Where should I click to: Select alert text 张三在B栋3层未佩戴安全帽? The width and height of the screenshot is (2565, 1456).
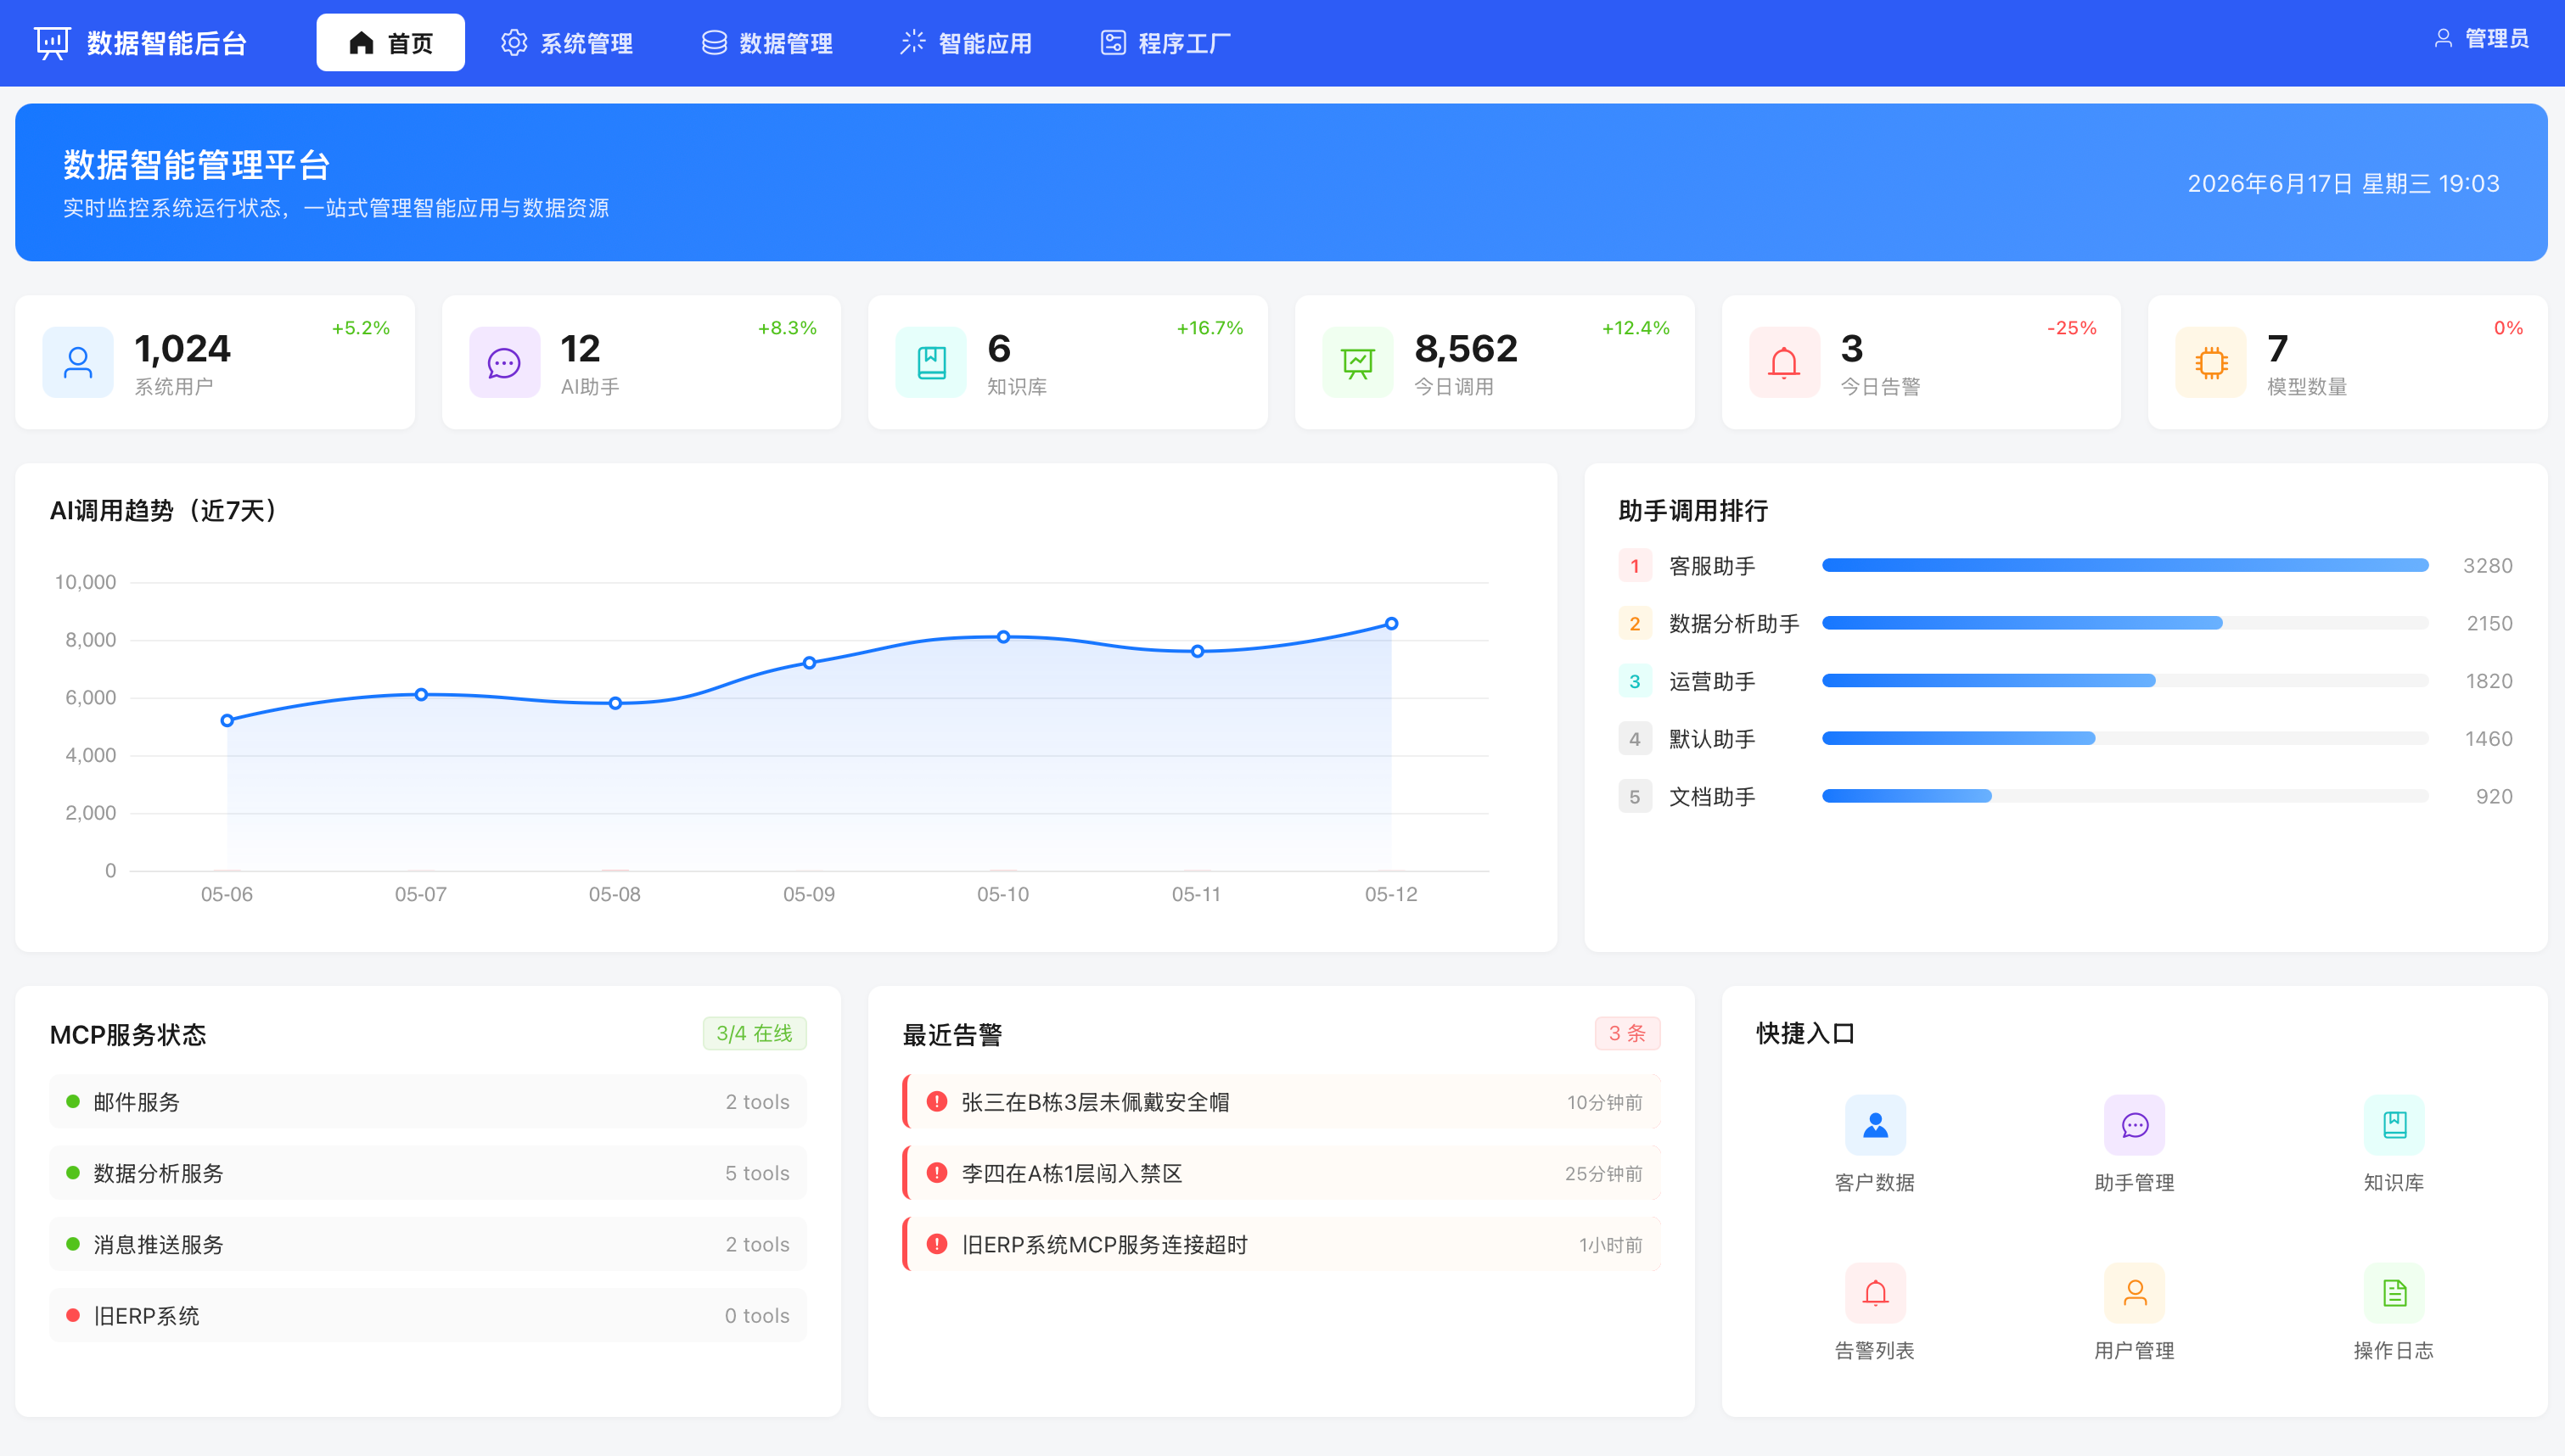[1095, 1102]
